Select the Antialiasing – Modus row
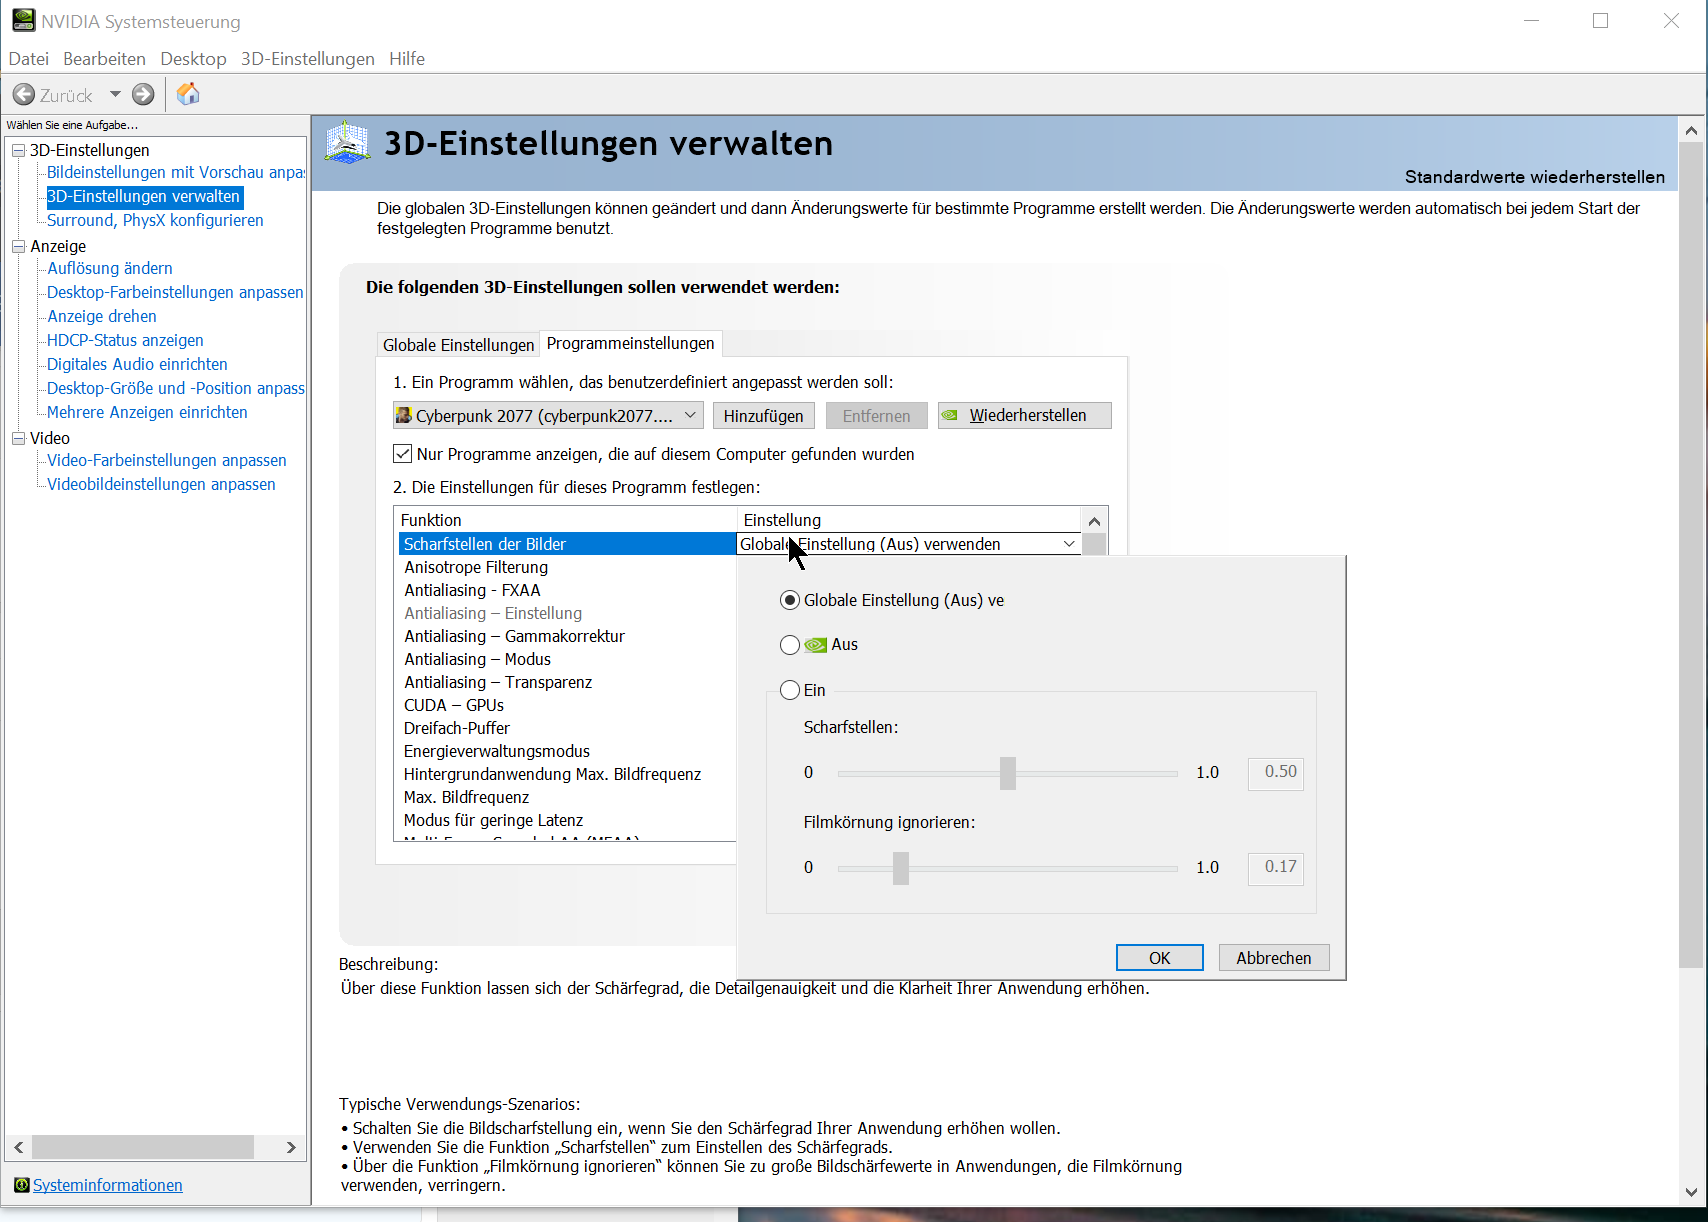The width and height of the screenshot is (1708, 1222). coord(567,659)
